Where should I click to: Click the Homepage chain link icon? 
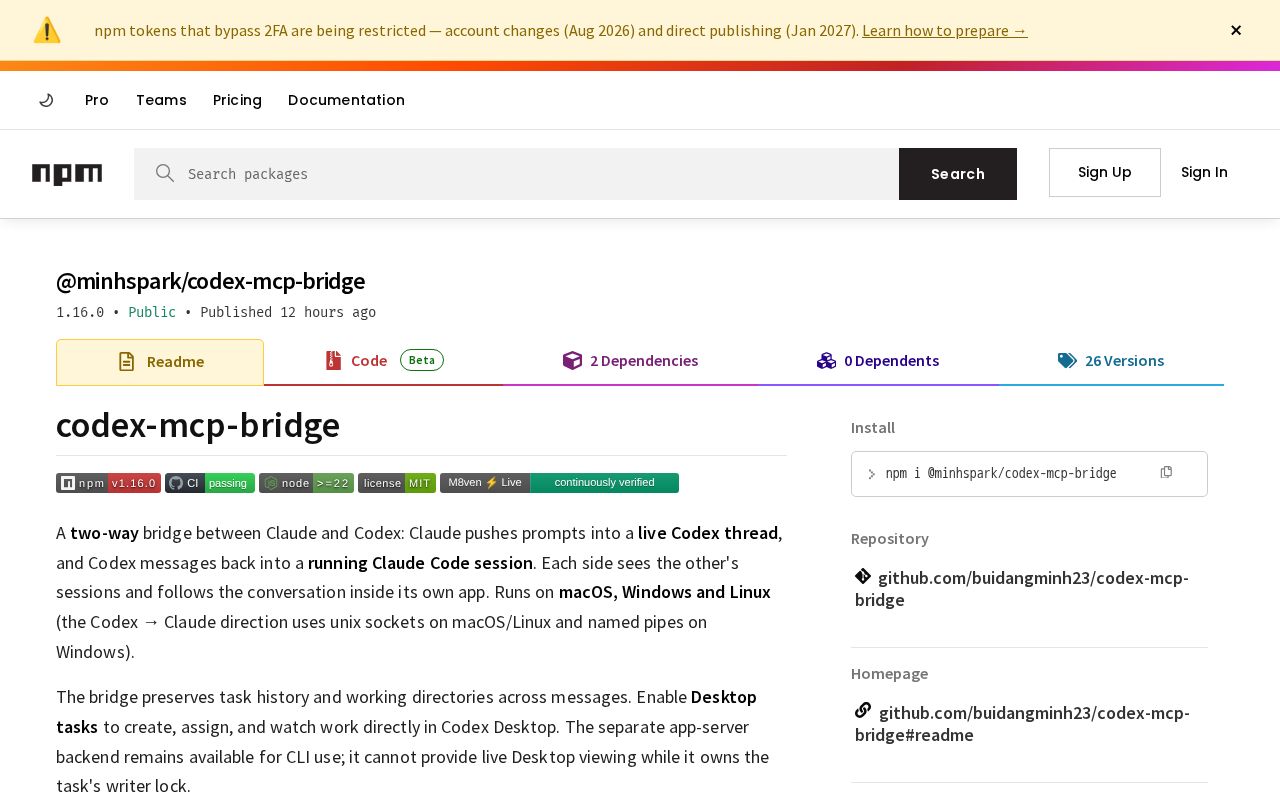point(863,710)
